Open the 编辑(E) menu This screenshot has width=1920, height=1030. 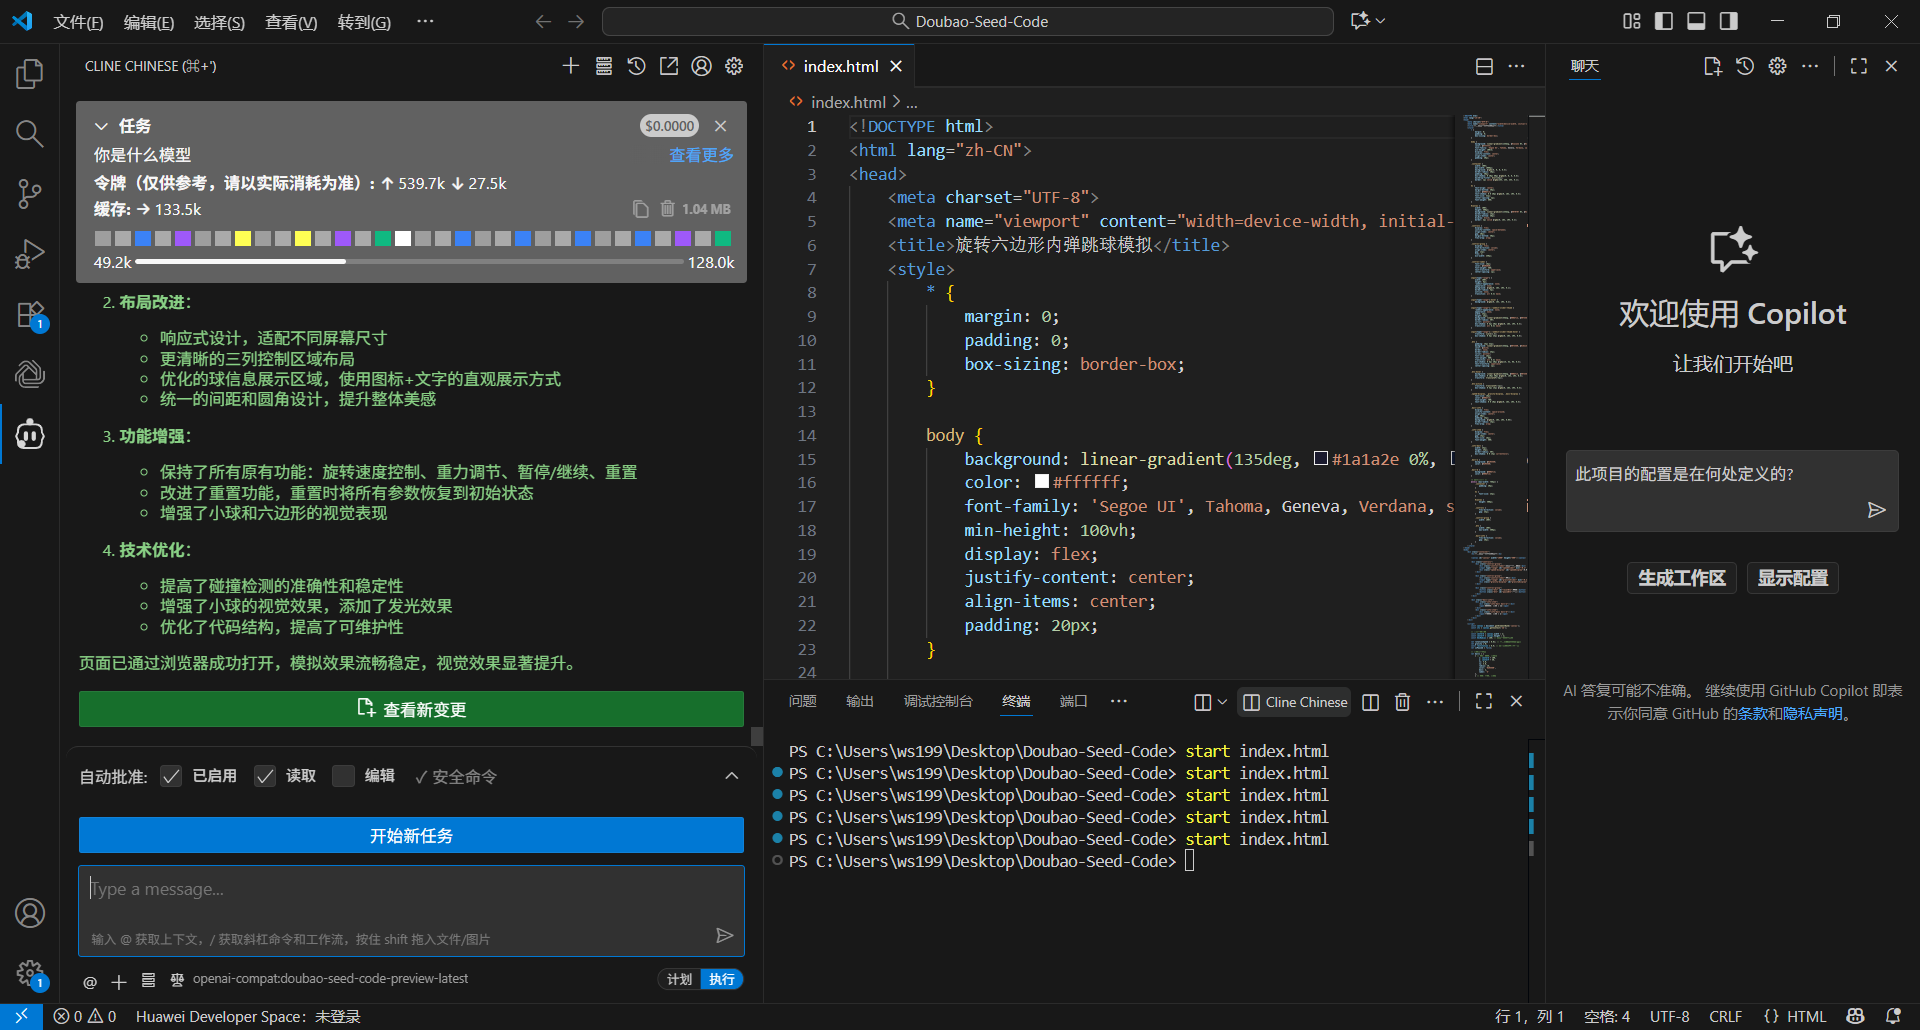pyautogui.click(x=148, y=22)
